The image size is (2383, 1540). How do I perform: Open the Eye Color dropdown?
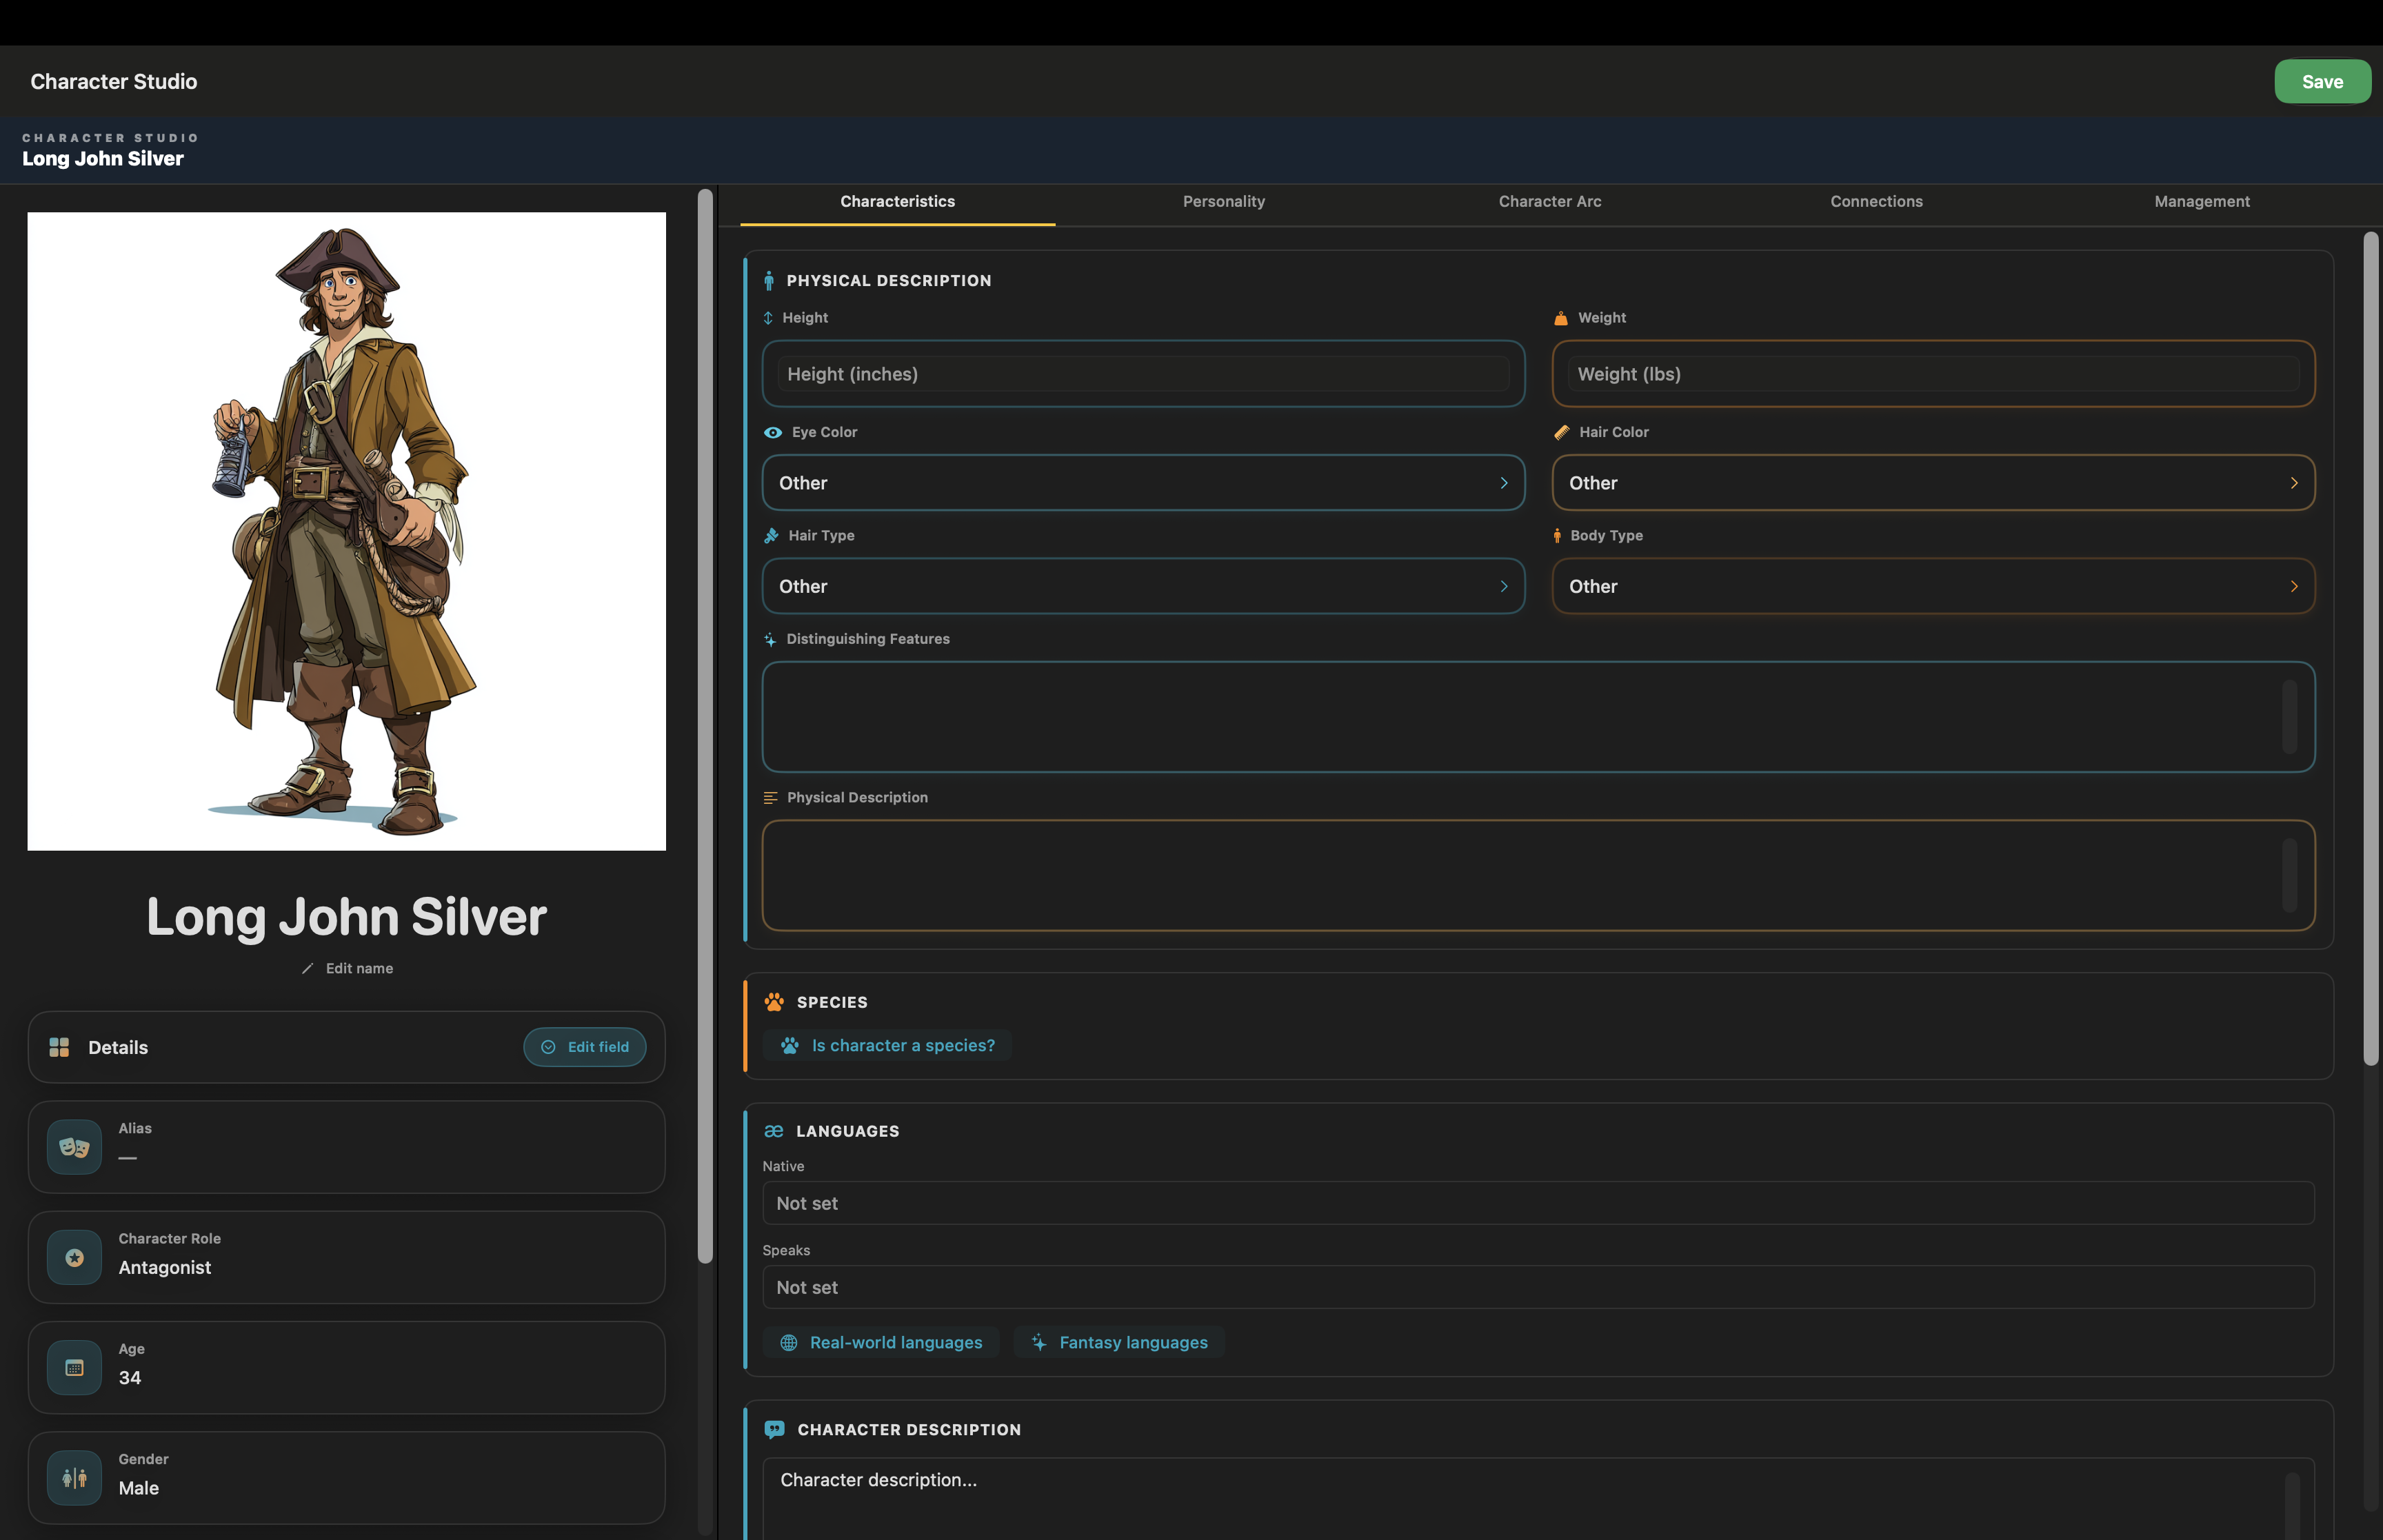(x=1143, y=483)
